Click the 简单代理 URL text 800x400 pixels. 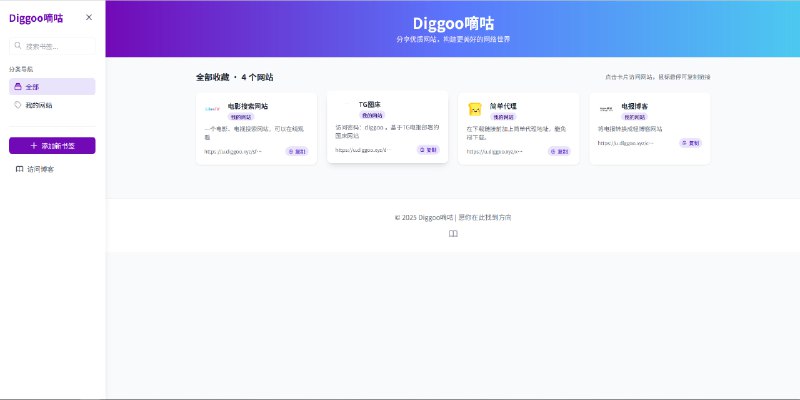point(495,152)
